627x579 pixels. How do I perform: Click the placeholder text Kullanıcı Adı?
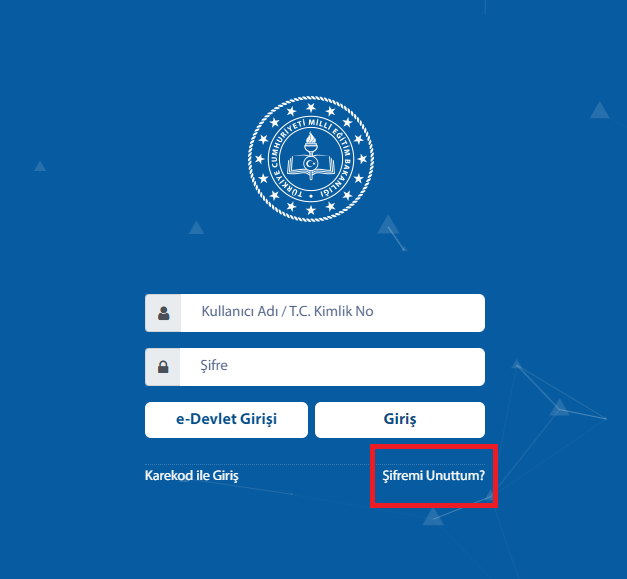coord(240,311)
